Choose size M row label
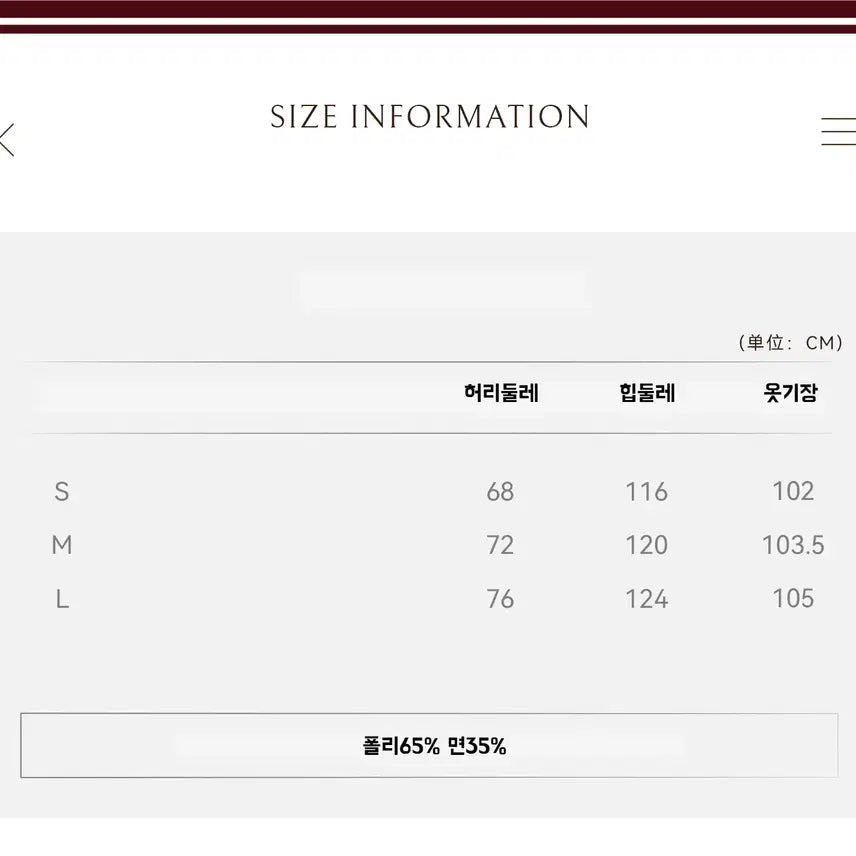This screenshot has width=856, height=856. (x=62, y=545)
